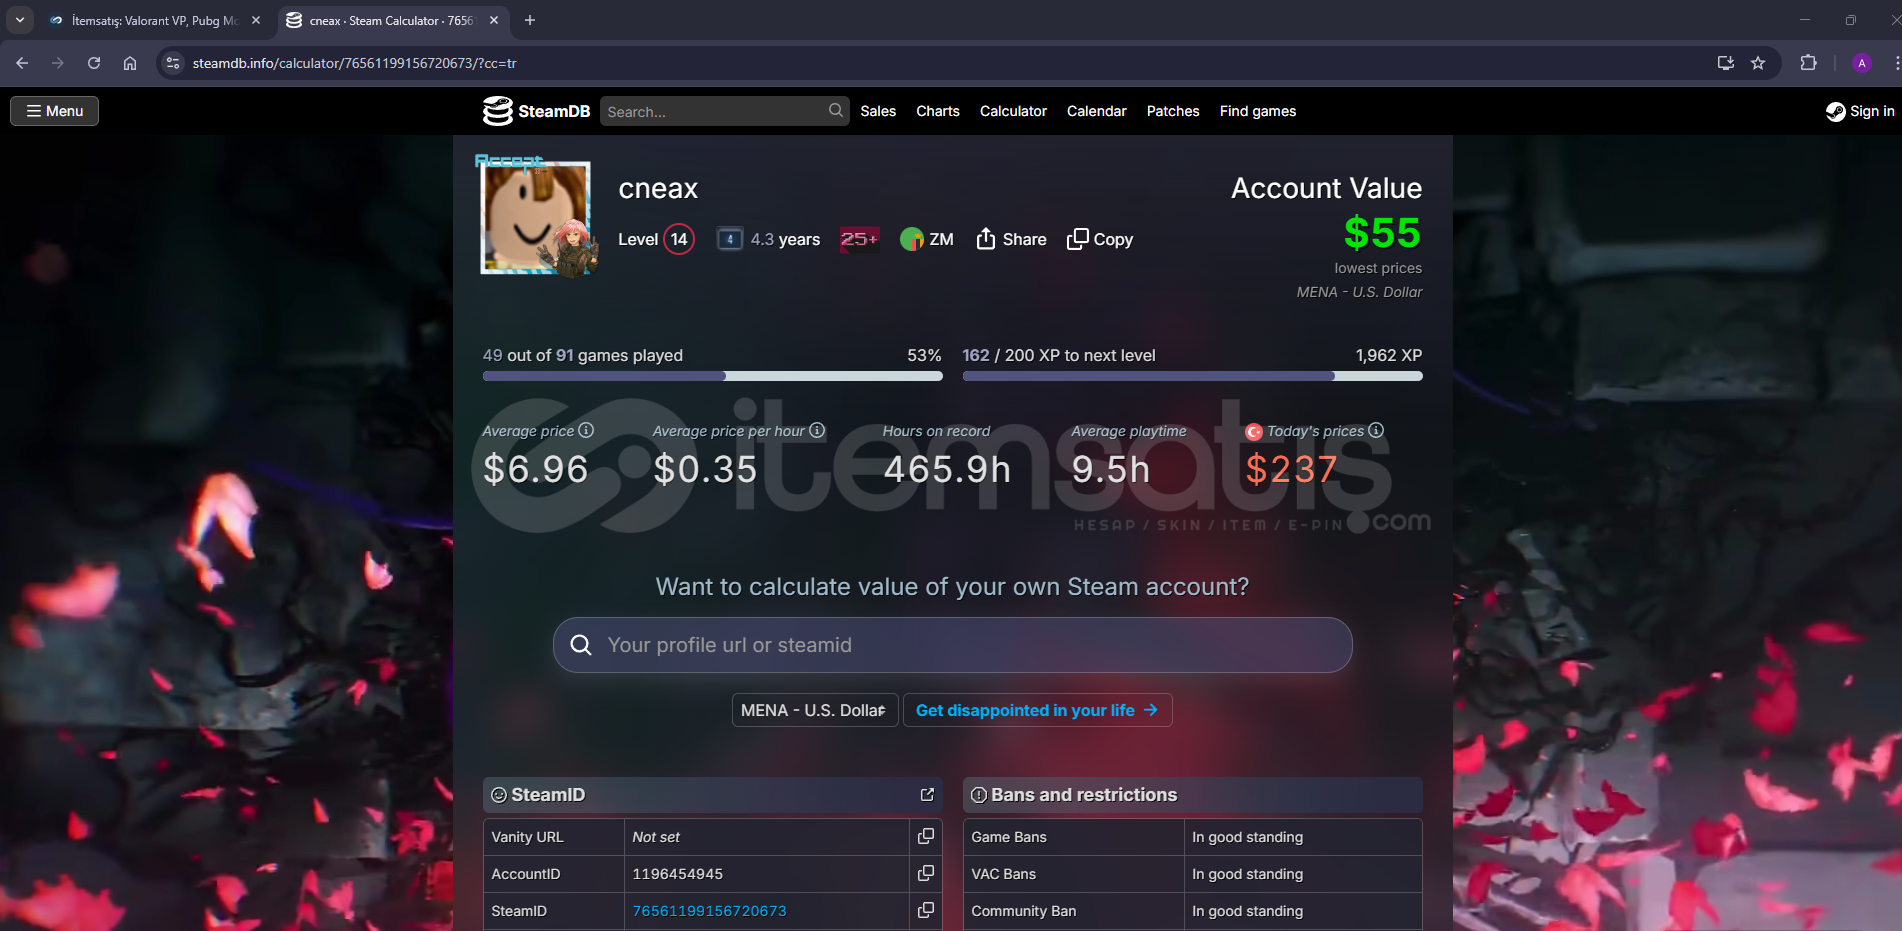Screen dimensions: 1902x931
Task: Open the browser profile avatar
Action: pyautogui.click(x=1861, y=63)
